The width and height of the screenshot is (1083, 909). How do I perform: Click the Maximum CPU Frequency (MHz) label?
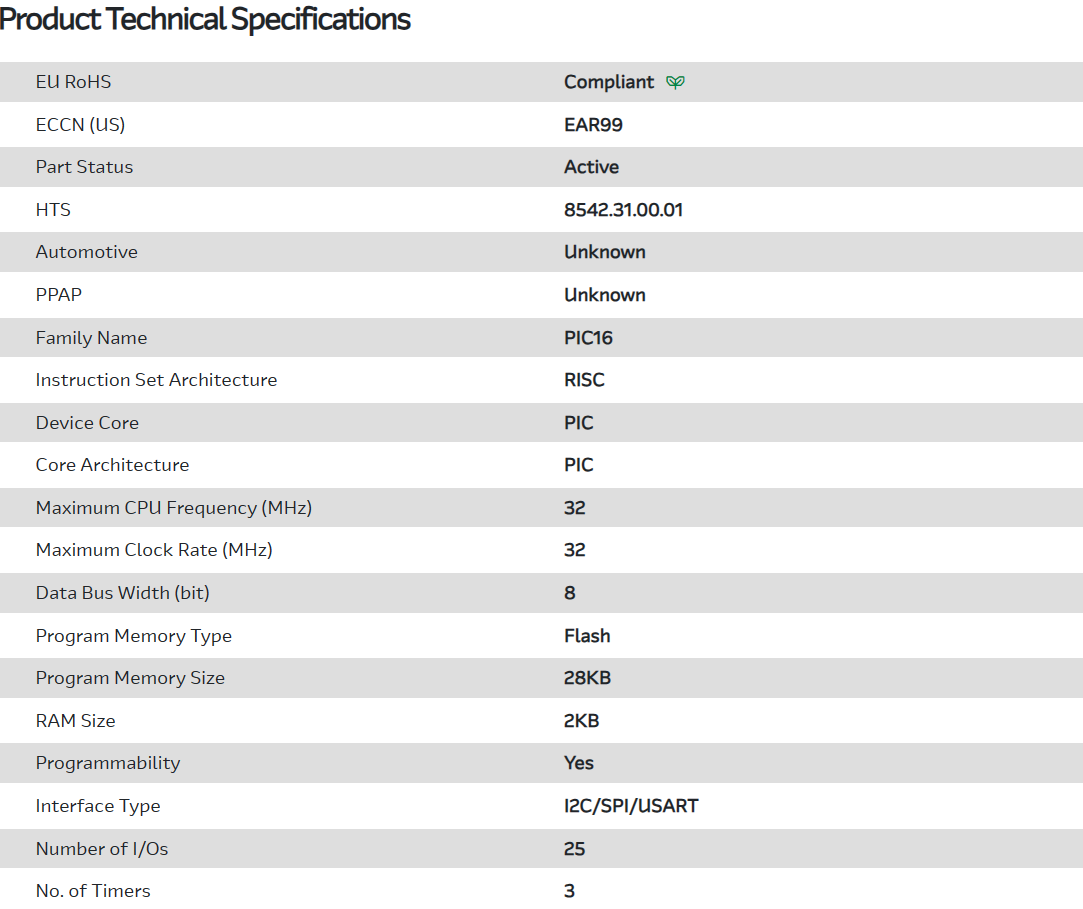point(174,508)
